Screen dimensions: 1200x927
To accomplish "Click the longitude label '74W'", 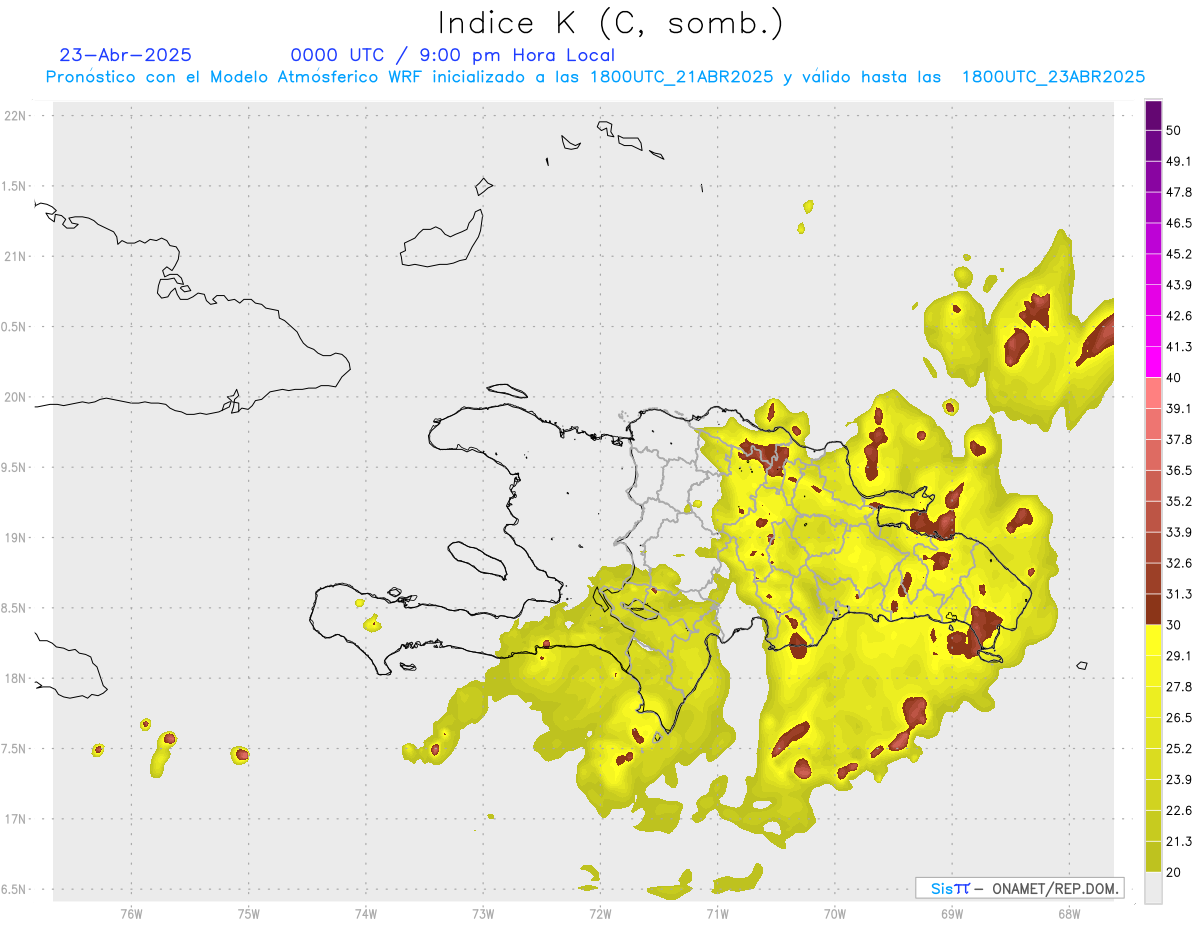I will [x=366, y=914].
